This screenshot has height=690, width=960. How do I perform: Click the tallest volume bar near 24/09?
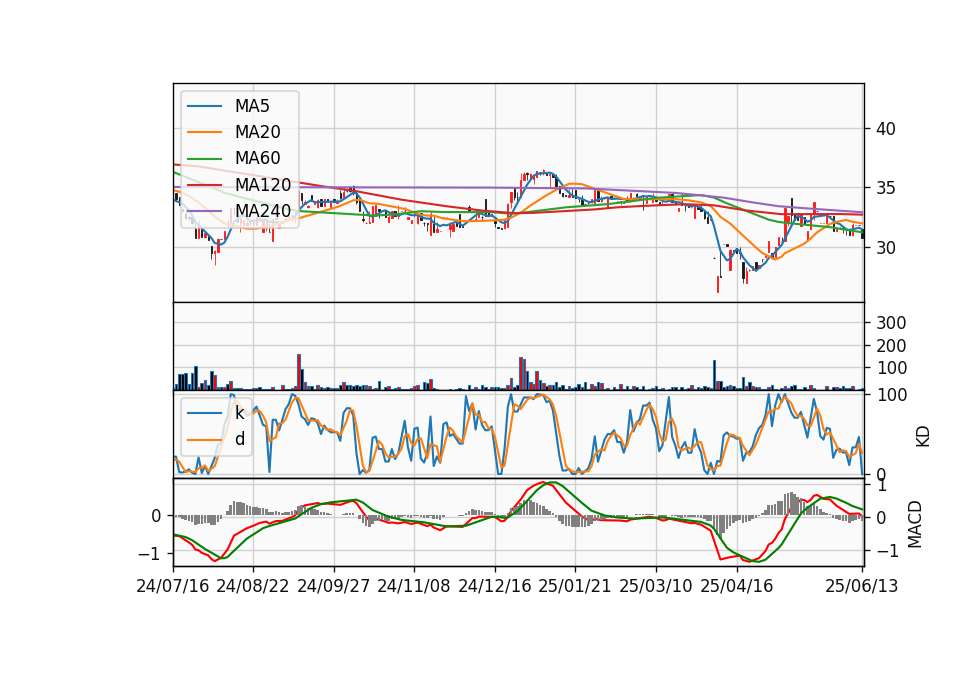[x=299, y=372]
